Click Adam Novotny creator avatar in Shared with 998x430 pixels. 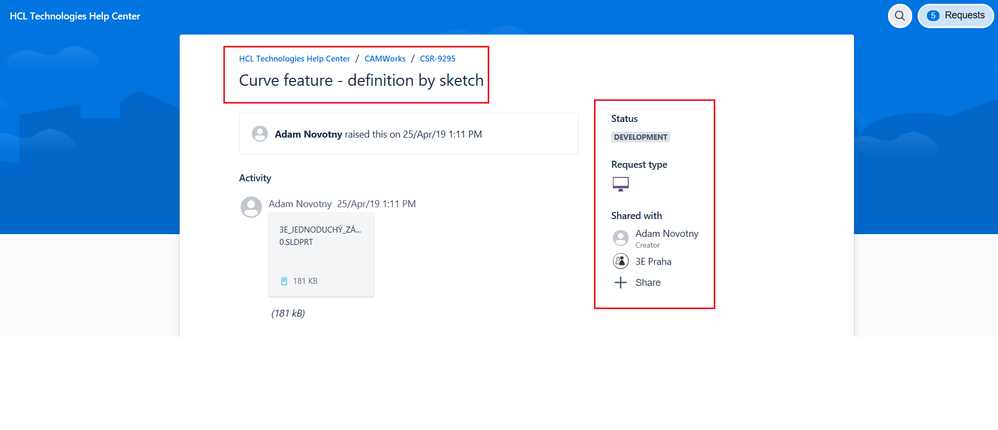621,238
